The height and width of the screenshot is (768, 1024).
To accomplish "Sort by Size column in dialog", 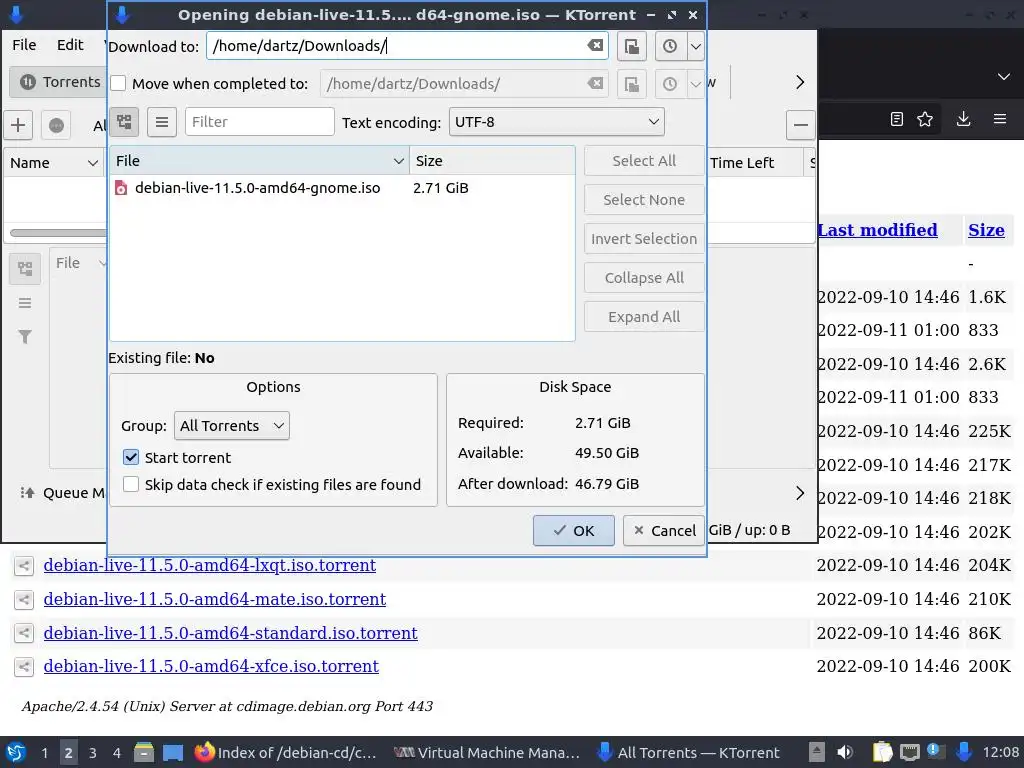I will pos(492,161).
